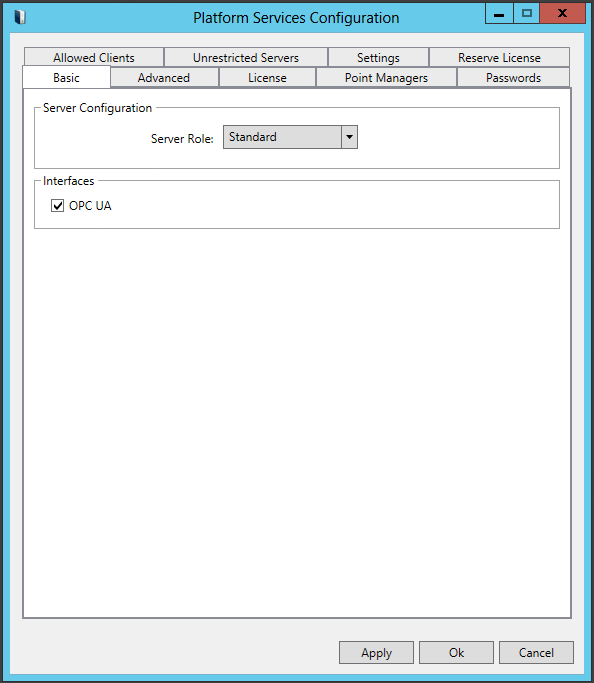Toggle the OPC UA interface checkbox
Screen dimensions: 594x683
coord(57,206)
